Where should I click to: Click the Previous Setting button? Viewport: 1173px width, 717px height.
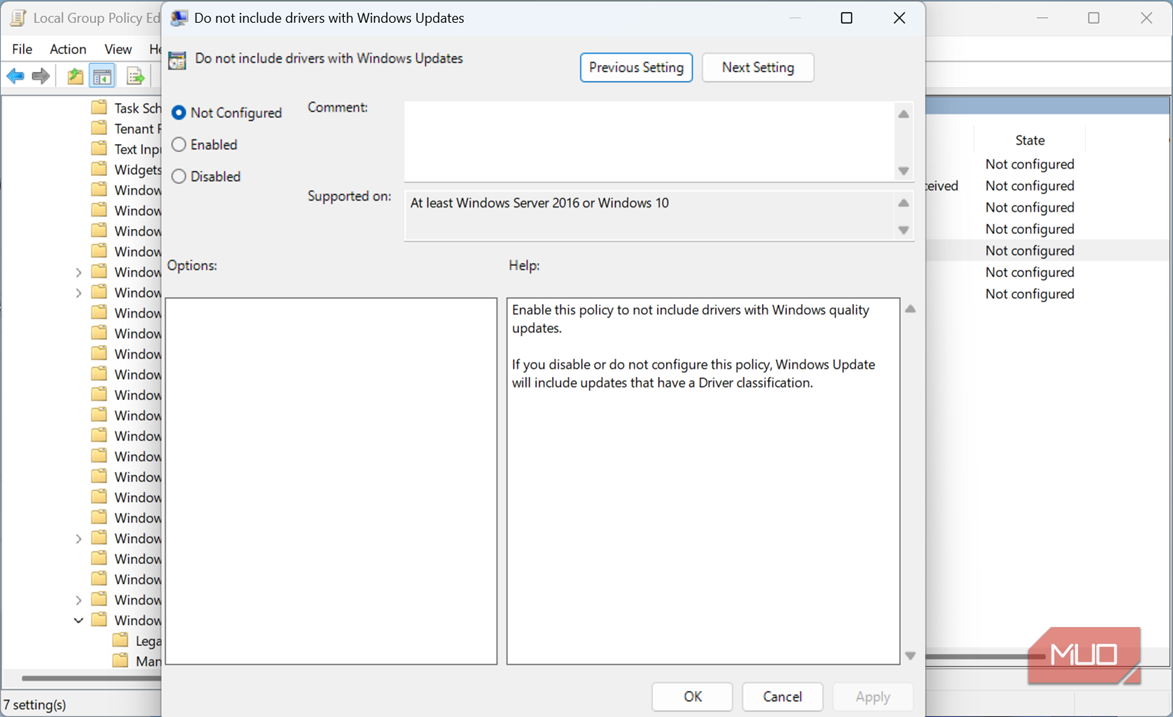[637, 67]
